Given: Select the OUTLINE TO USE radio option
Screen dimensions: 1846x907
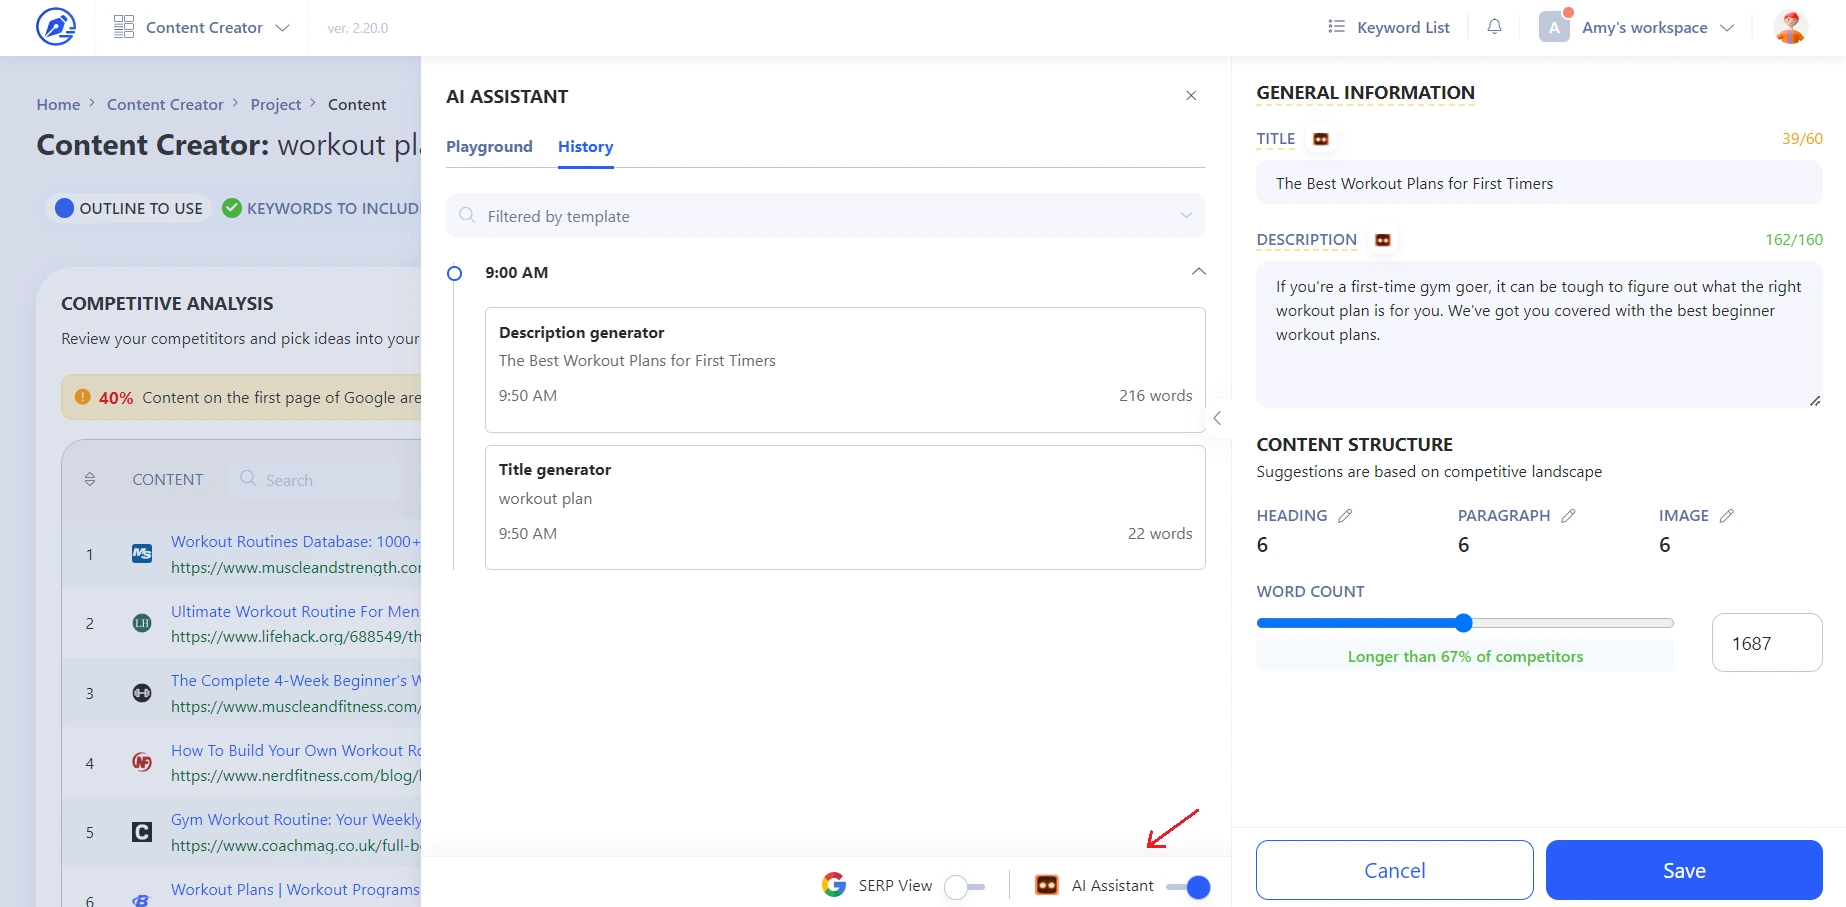Looking at the screenshot, I should [65, 208].
